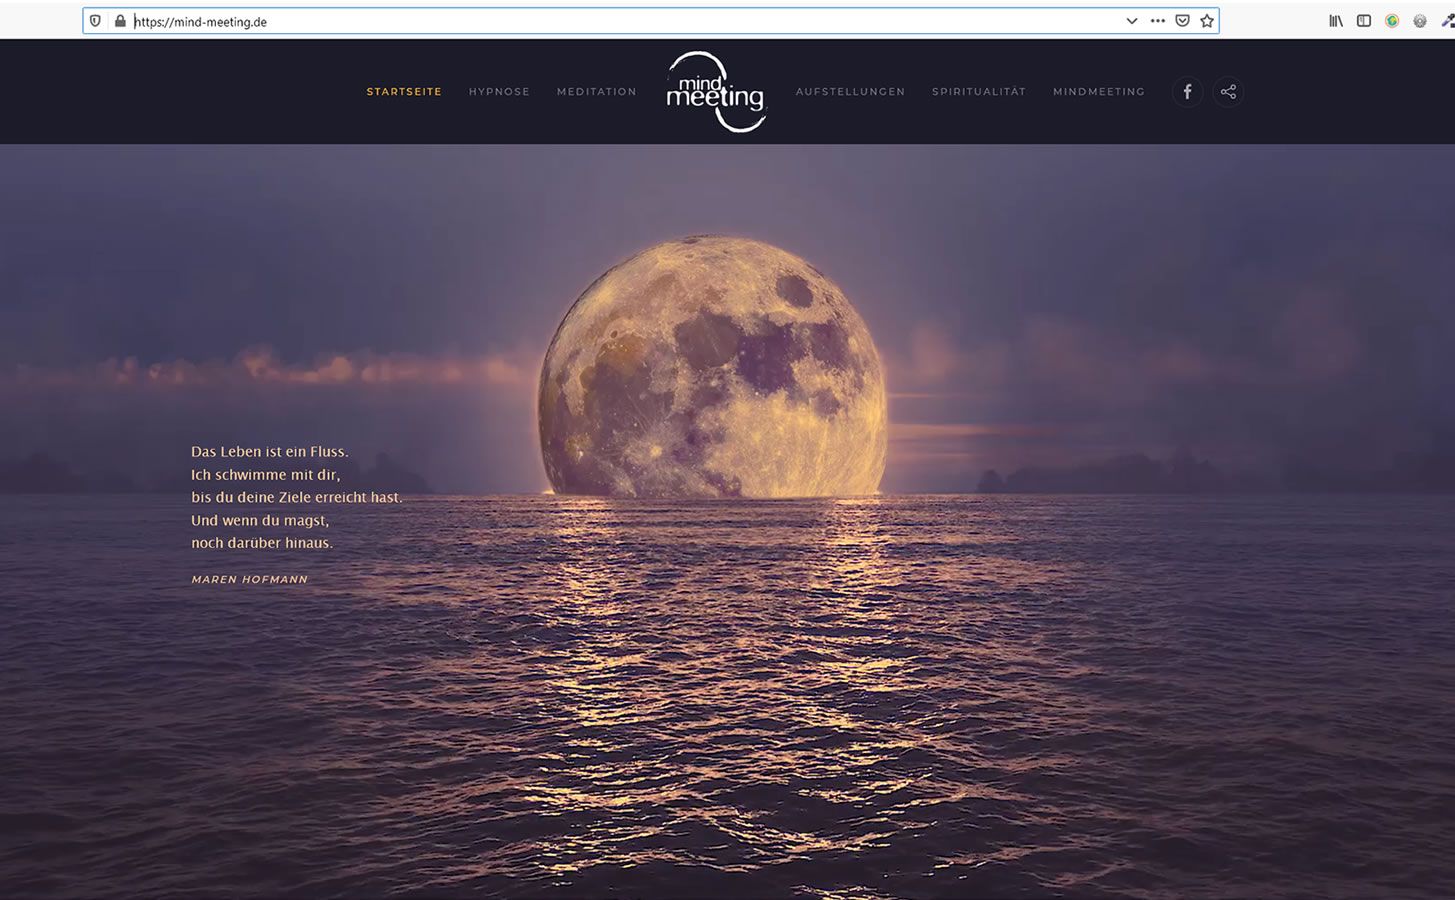
Task: Open the Facebook icon in site header
Action: (x=1187, y=92)
